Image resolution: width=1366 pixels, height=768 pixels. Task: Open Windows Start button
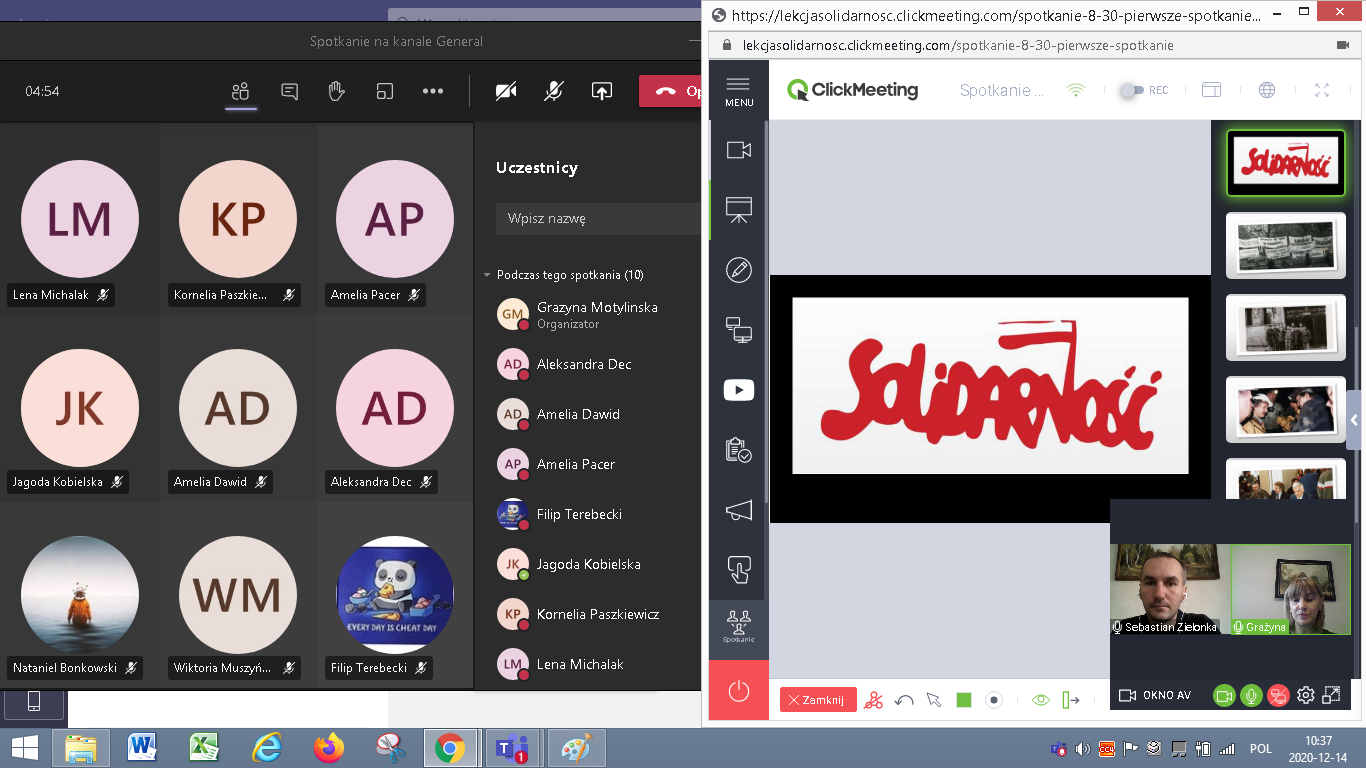(x=24, y=748)
